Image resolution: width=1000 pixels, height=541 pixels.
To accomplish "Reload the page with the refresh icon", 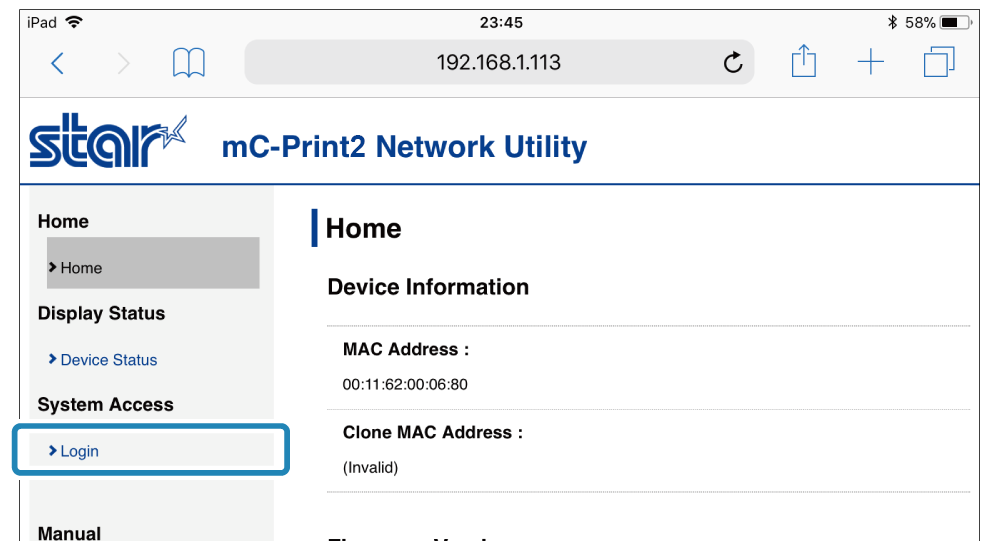I will [733, 64].
